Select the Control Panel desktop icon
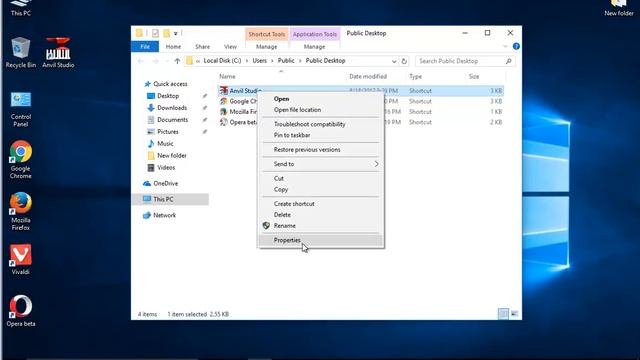The image size is (640, 360). pos(20,109)
